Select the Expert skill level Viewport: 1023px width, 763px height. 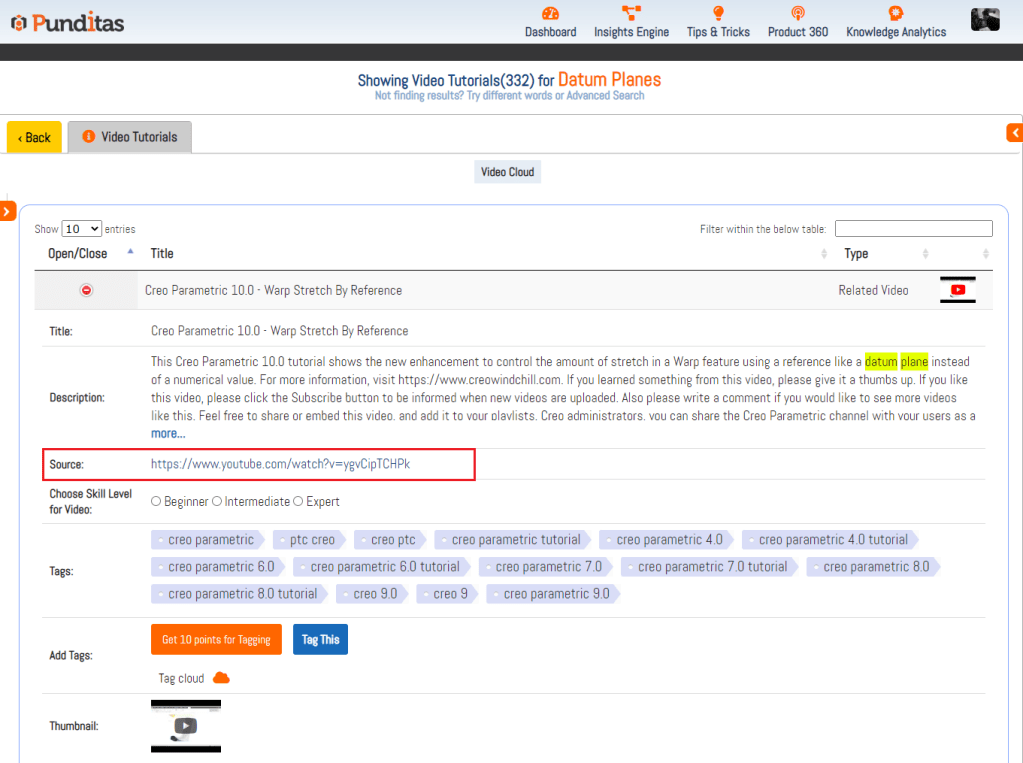(x=298, y=501)
